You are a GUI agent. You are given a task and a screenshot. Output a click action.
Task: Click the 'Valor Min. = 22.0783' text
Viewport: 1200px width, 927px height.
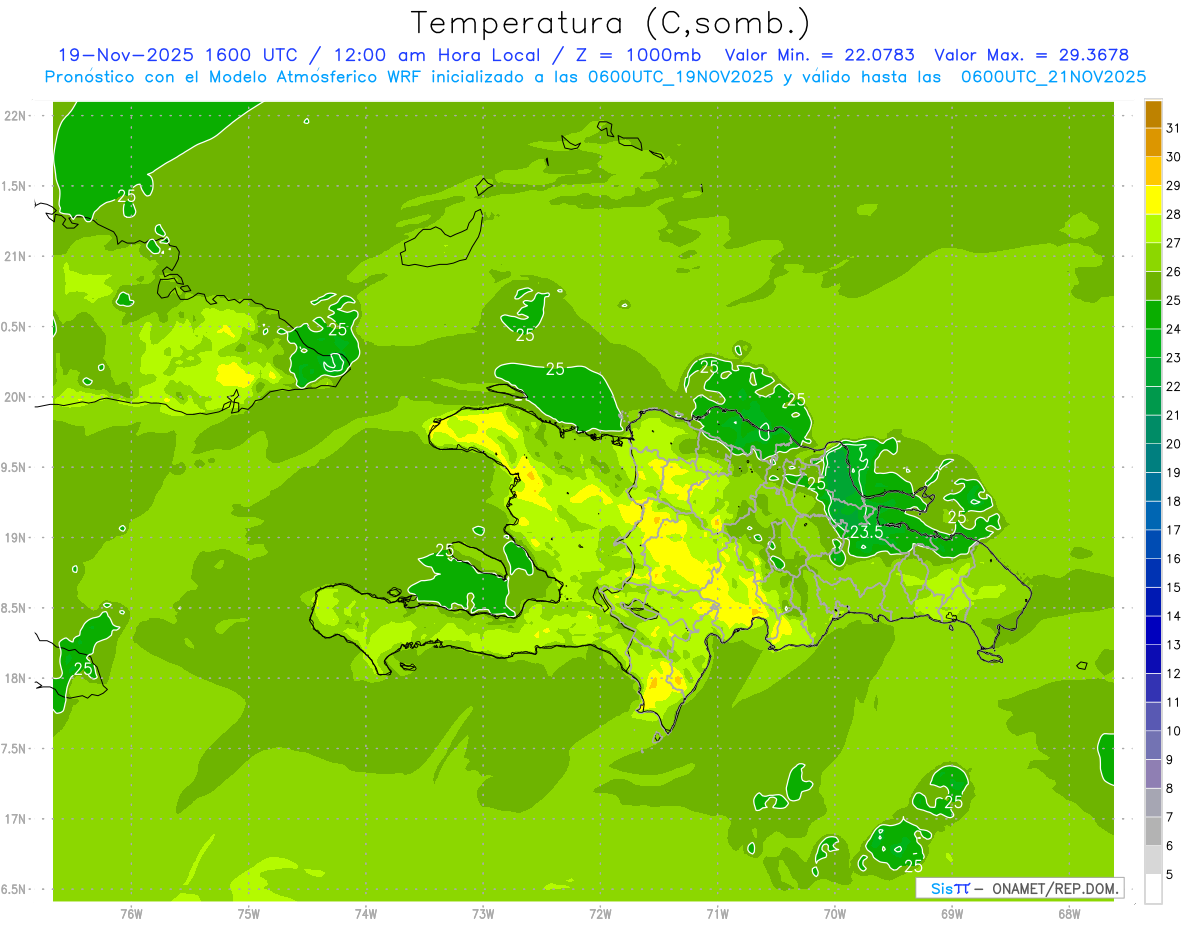tap(820, 55)
